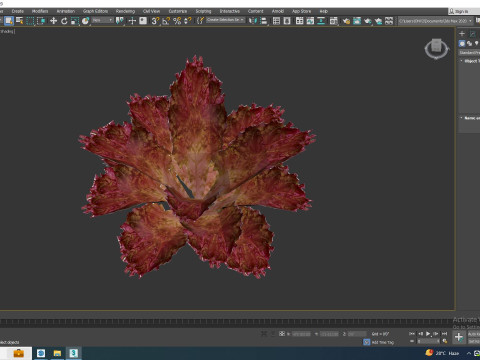This screenshot has height=360, width=480.
Task: Click the Align tool icon
Action: (x=263, y=21)
